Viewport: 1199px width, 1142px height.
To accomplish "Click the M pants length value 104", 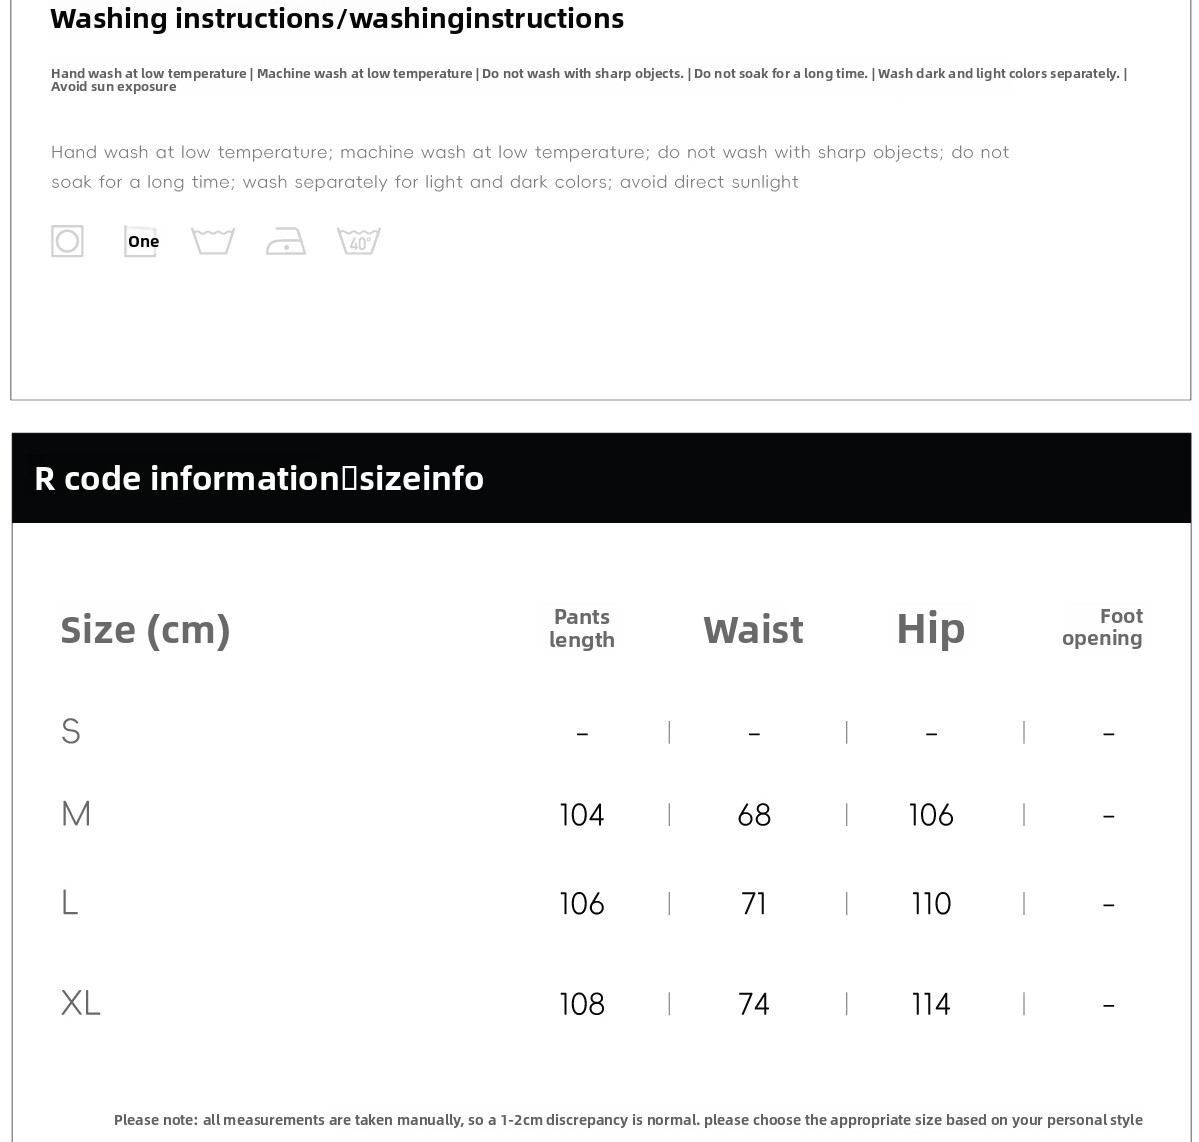I will 582,815.
